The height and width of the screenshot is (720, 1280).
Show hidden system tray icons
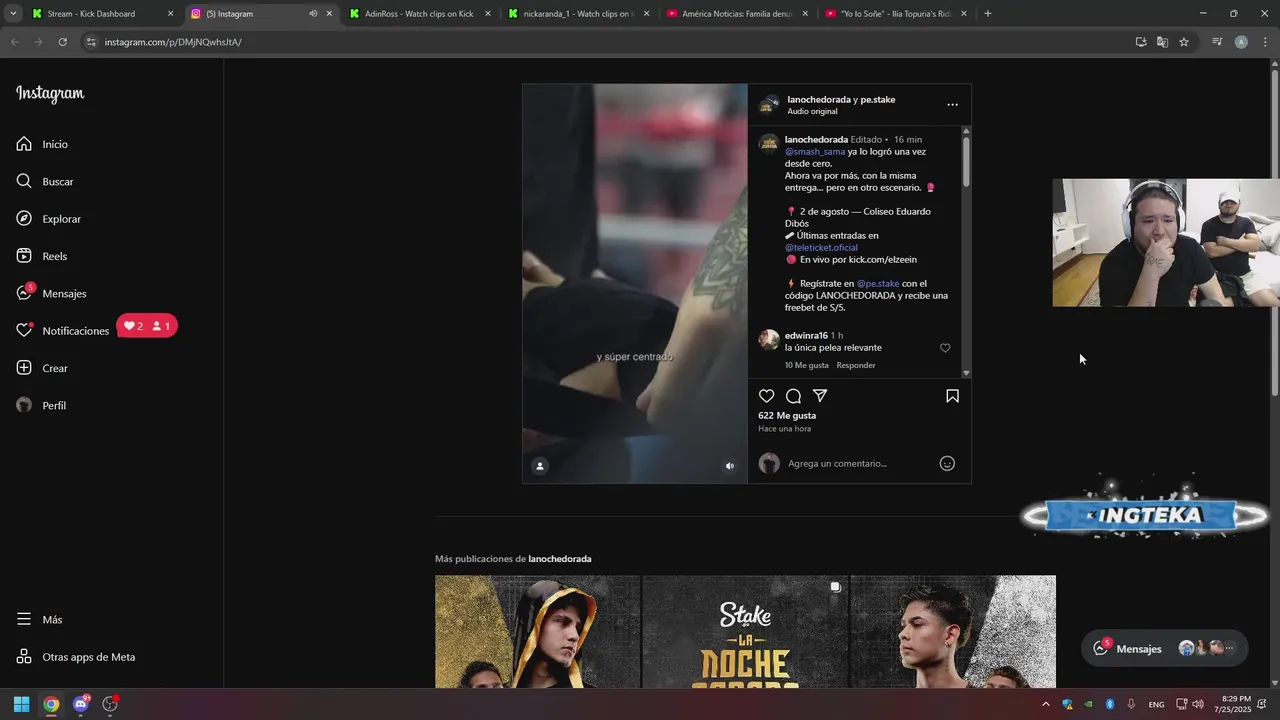coord(1046,704)
